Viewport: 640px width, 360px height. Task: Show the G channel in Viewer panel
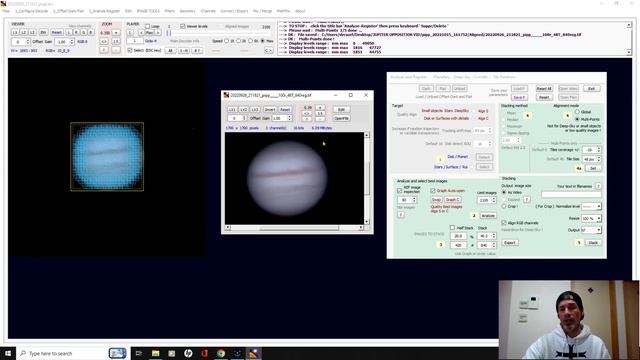click(84, 32)
